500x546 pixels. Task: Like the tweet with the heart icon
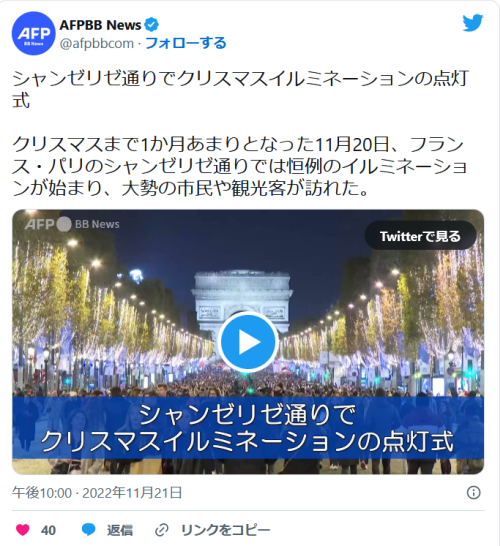[x=23, y=530]
